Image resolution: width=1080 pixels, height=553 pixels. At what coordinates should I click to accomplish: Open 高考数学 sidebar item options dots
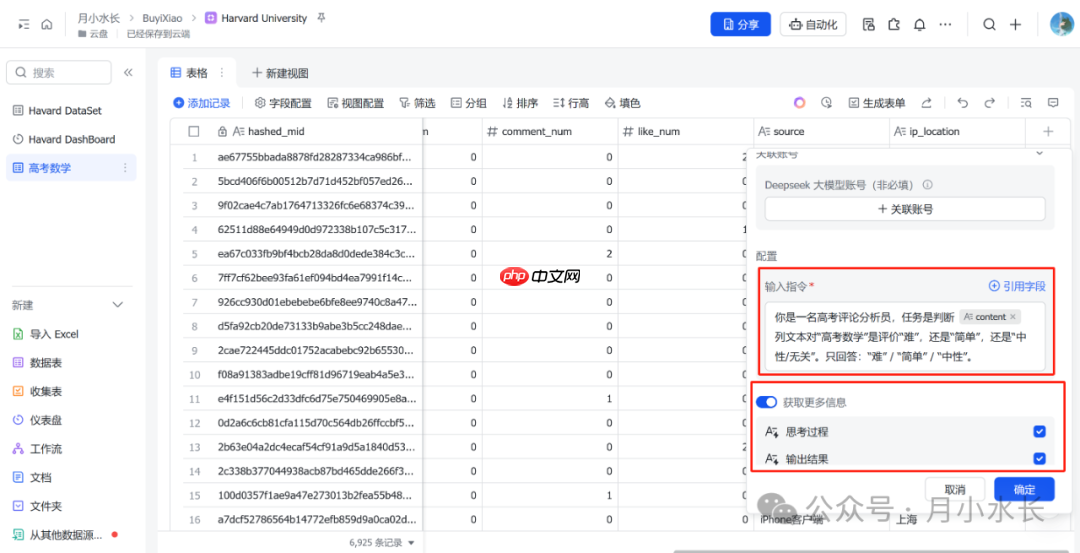tap(125, 167)
